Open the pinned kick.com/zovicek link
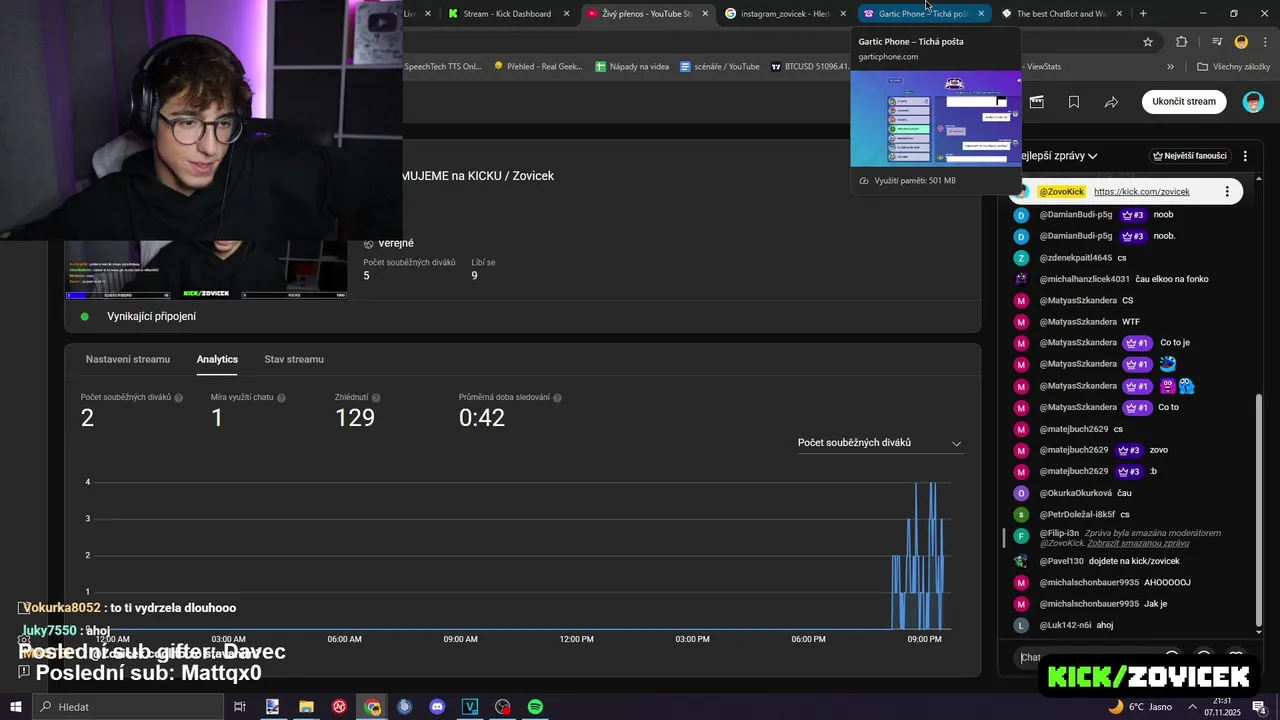The image size is (1280, 720). [1142, 191]
